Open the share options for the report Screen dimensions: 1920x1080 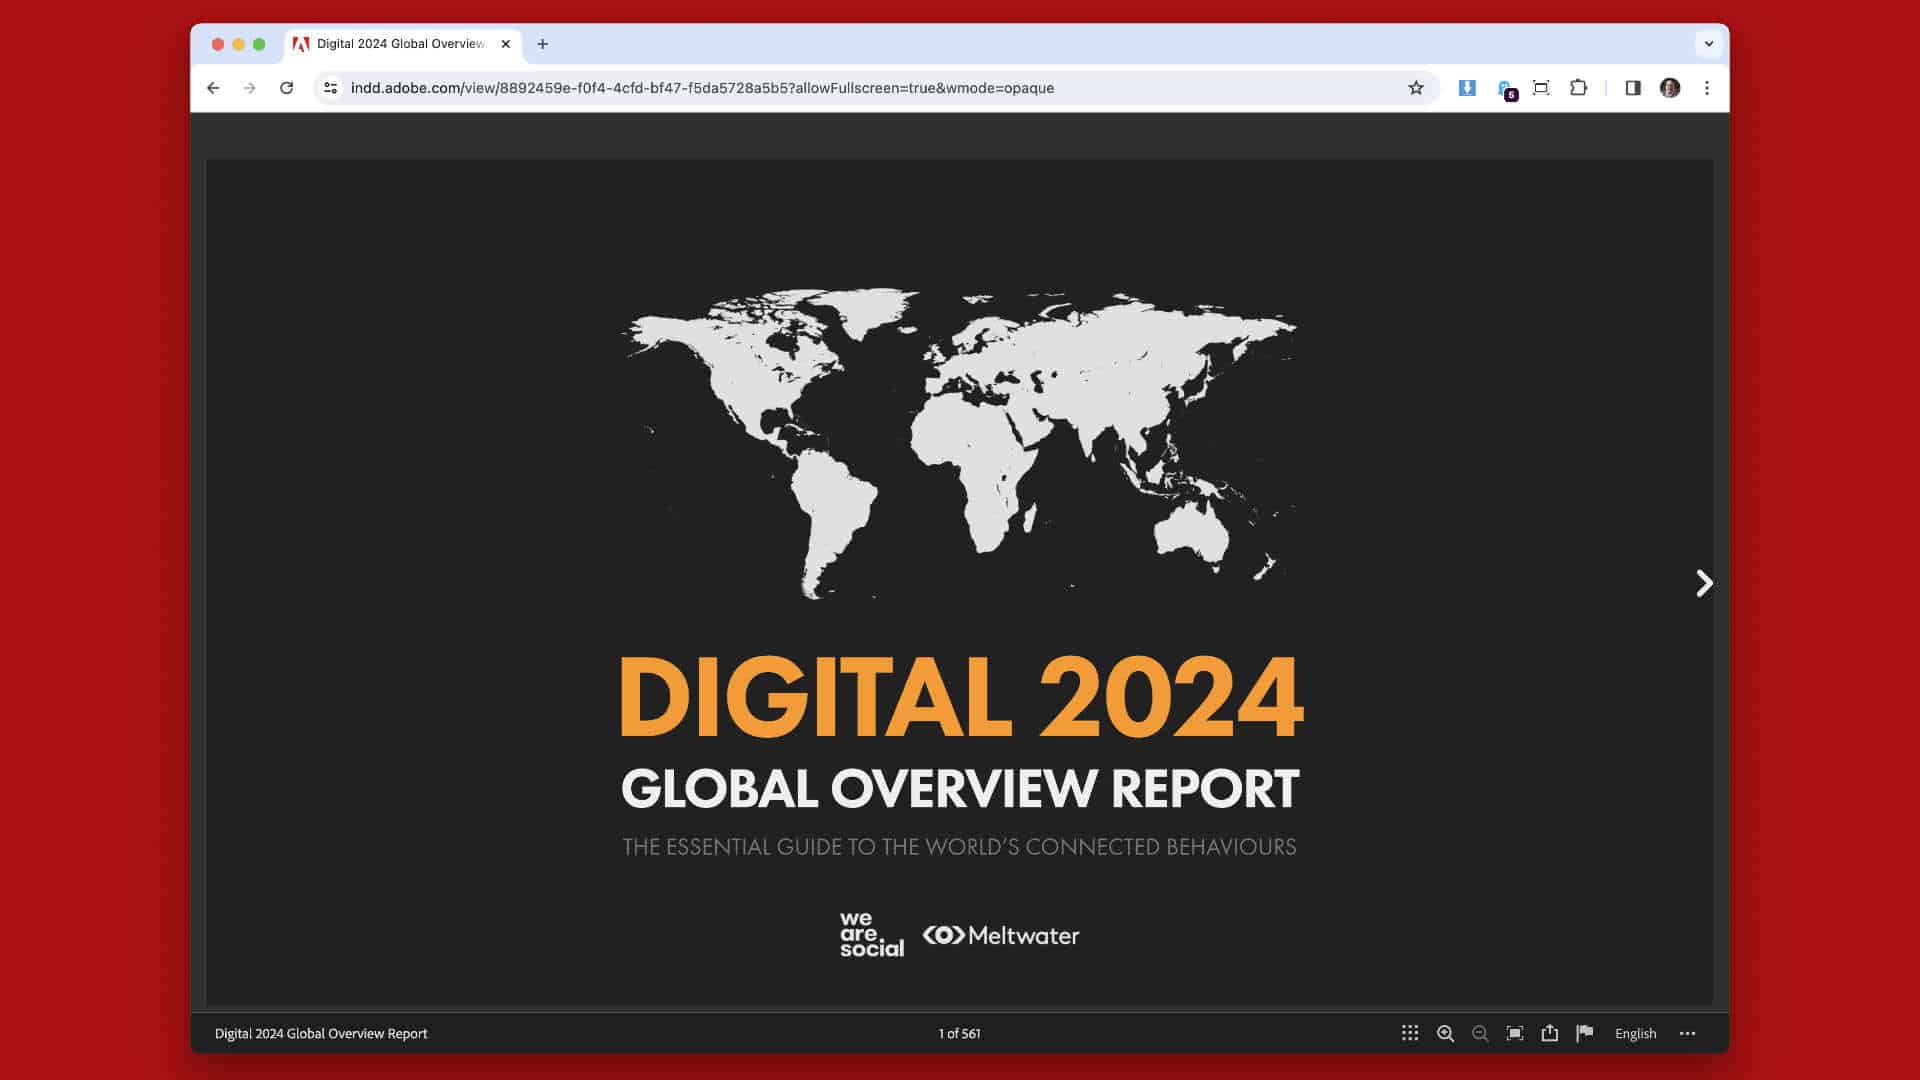[1550, 1033]
